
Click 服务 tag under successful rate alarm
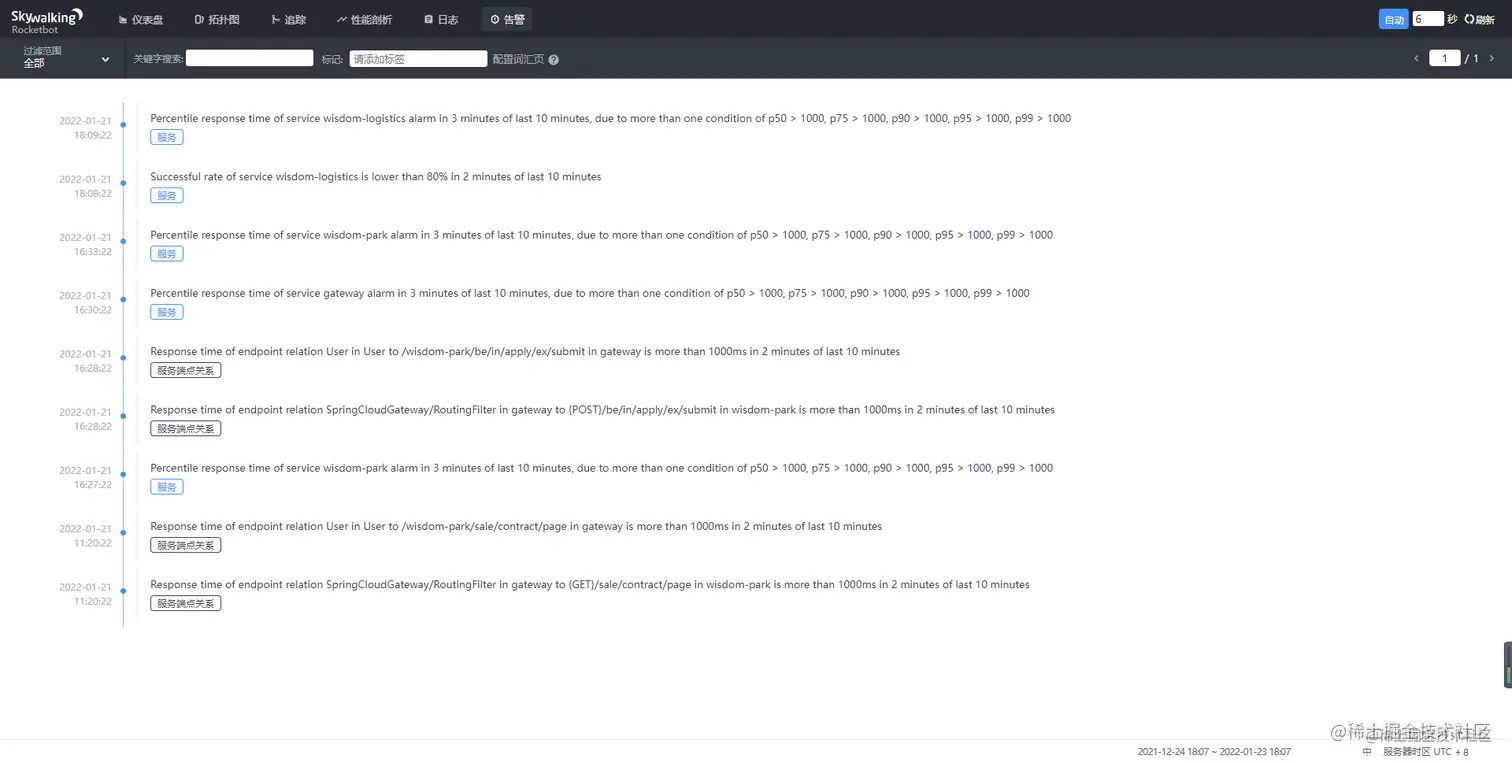click(x=167, y=195)
